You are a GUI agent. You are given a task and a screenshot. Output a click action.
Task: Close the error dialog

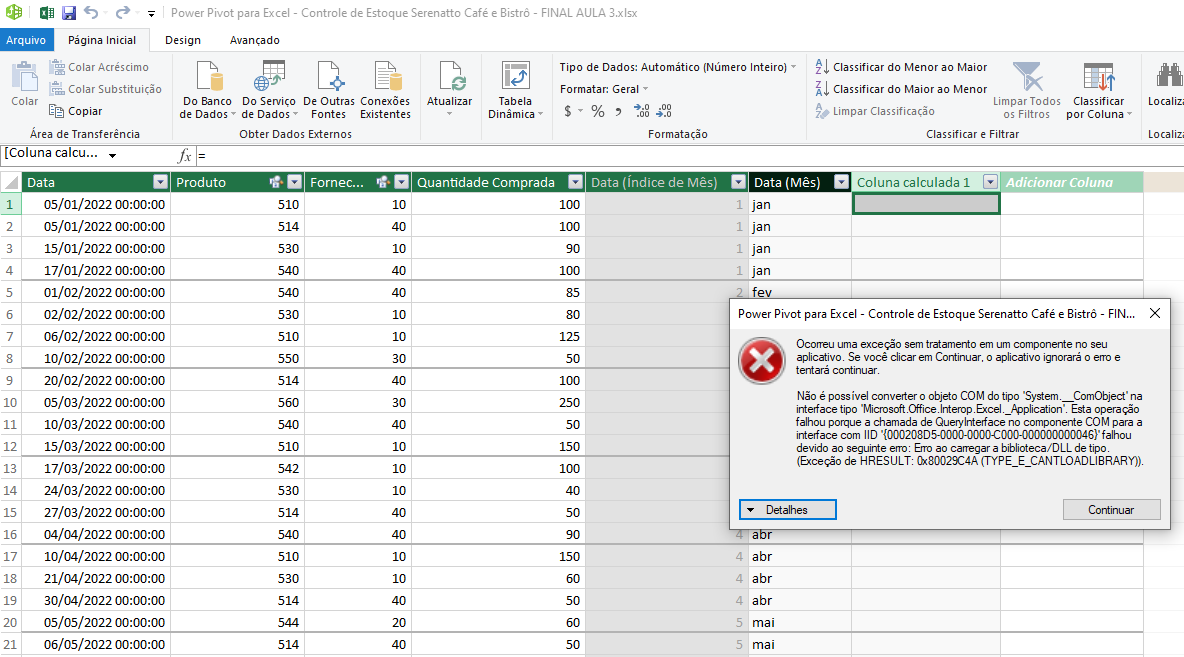(1155, 313)
